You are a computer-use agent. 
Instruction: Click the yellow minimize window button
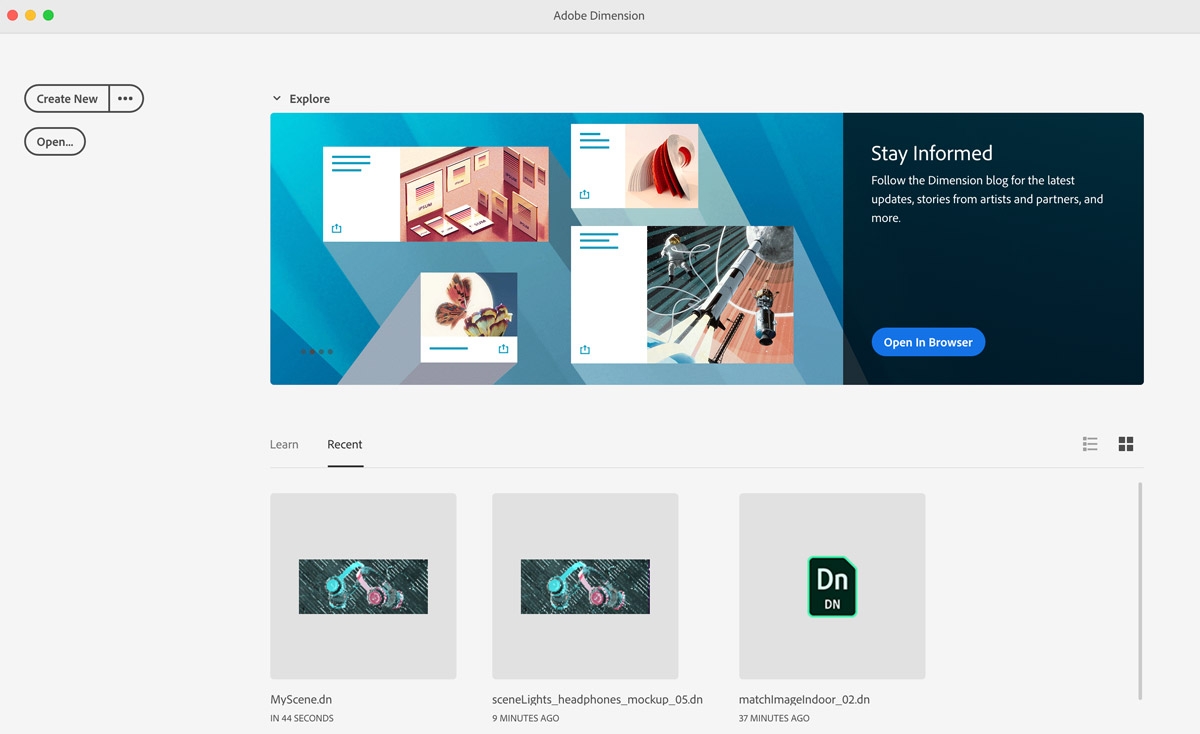[30, 16]
